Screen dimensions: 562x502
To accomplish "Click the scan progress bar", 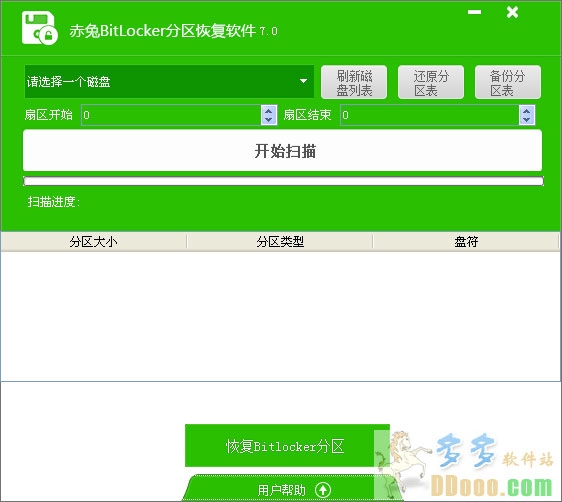I will 283,181.
